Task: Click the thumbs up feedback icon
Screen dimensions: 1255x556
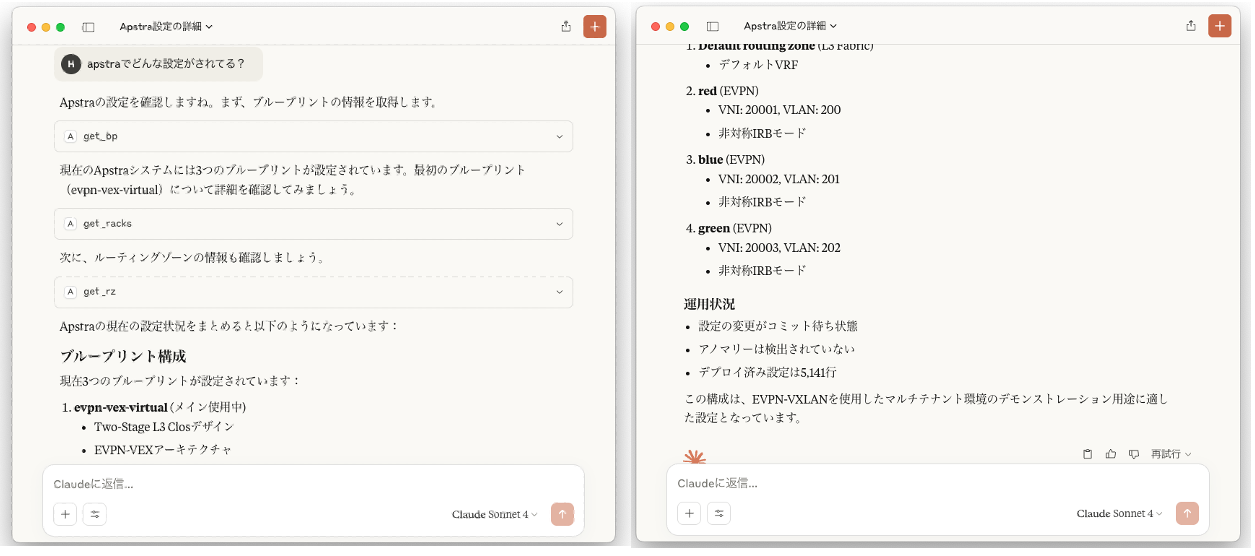Action: (x=1111, y=454)
